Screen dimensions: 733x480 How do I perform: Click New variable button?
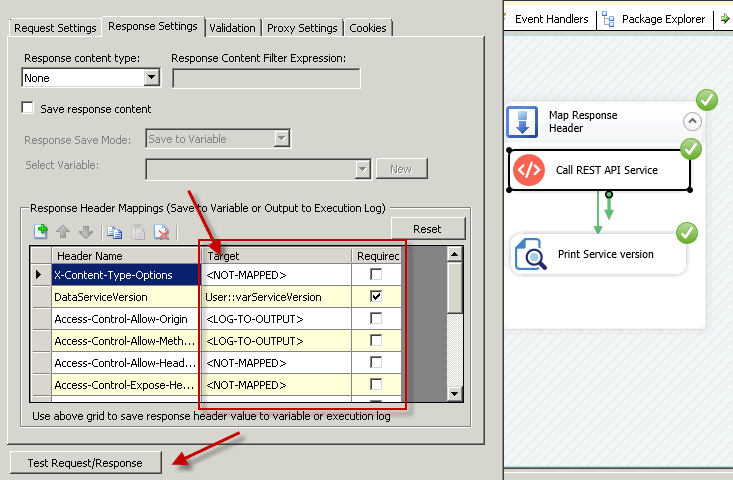point(401,169)
